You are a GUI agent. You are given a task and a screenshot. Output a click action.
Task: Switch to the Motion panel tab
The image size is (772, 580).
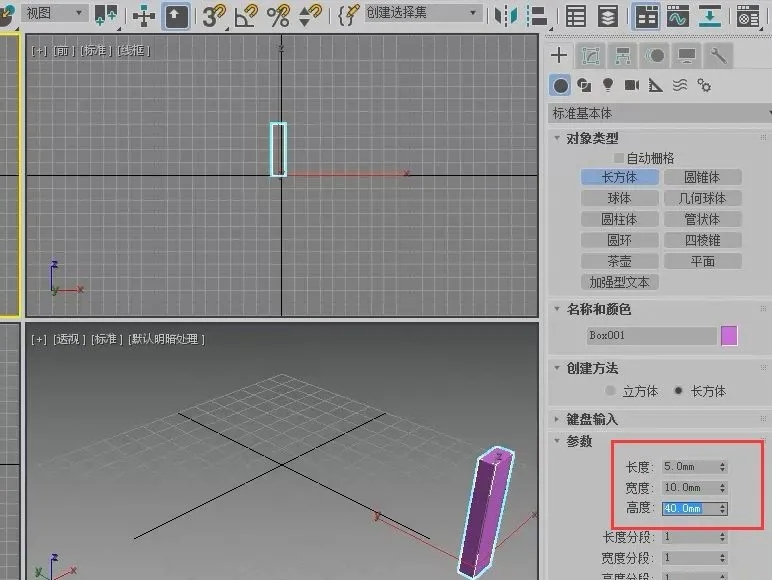(x=655, y=56)
